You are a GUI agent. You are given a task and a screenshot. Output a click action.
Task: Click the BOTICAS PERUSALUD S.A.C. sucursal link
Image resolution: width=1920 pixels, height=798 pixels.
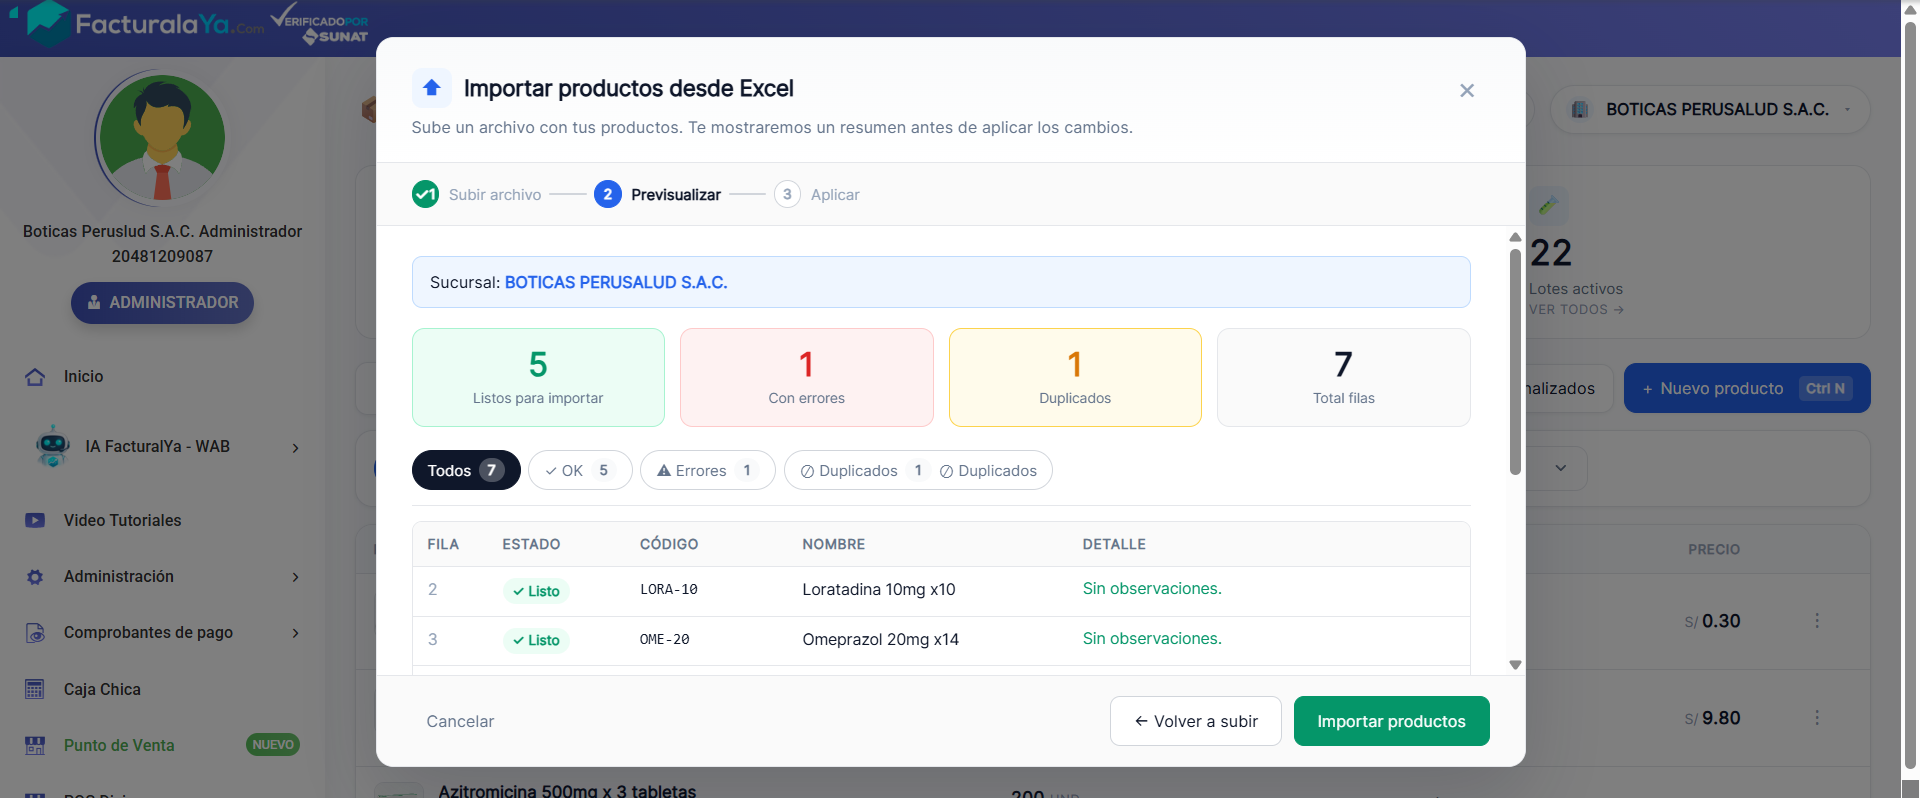pos(616,282)
